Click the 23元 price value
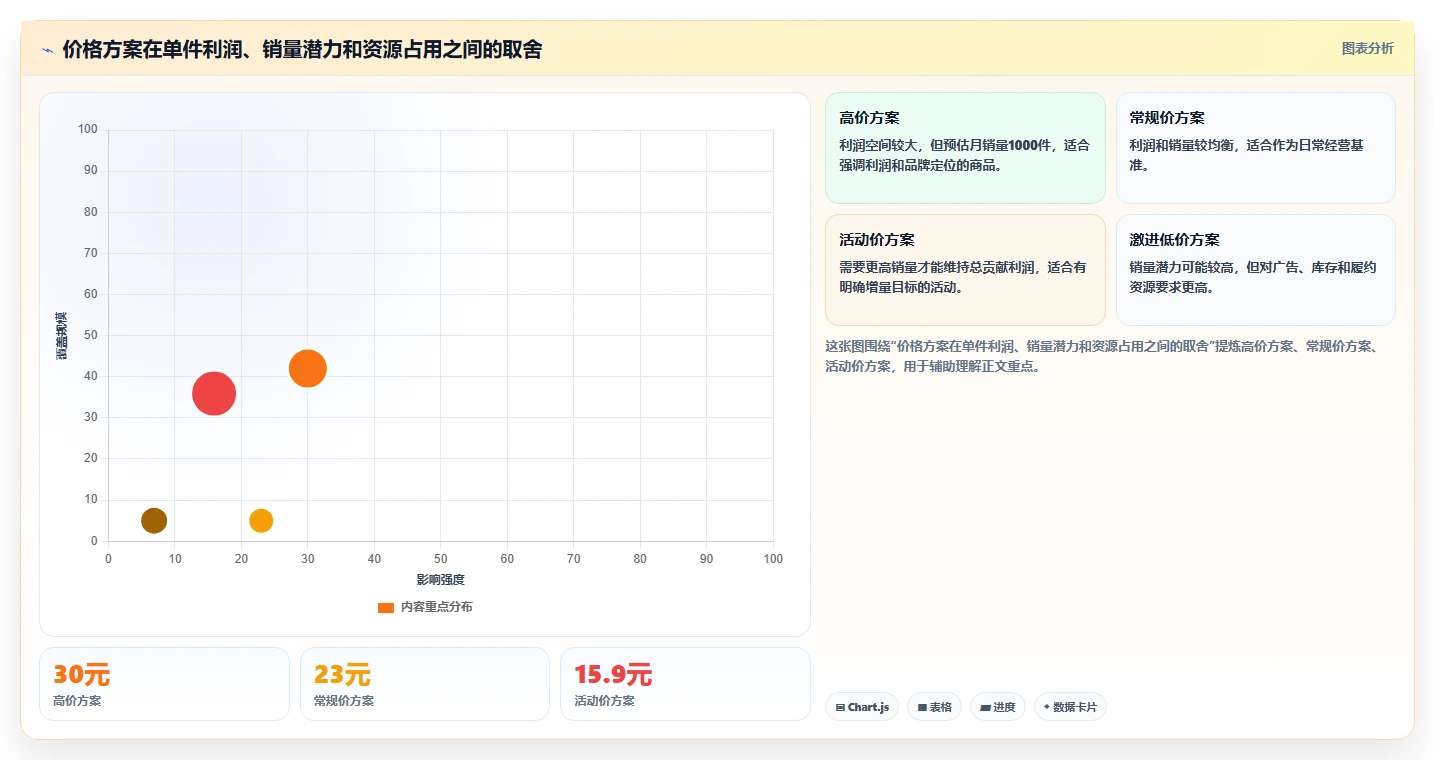Viewport: 1435px width, 760px height. pos(342,675)
